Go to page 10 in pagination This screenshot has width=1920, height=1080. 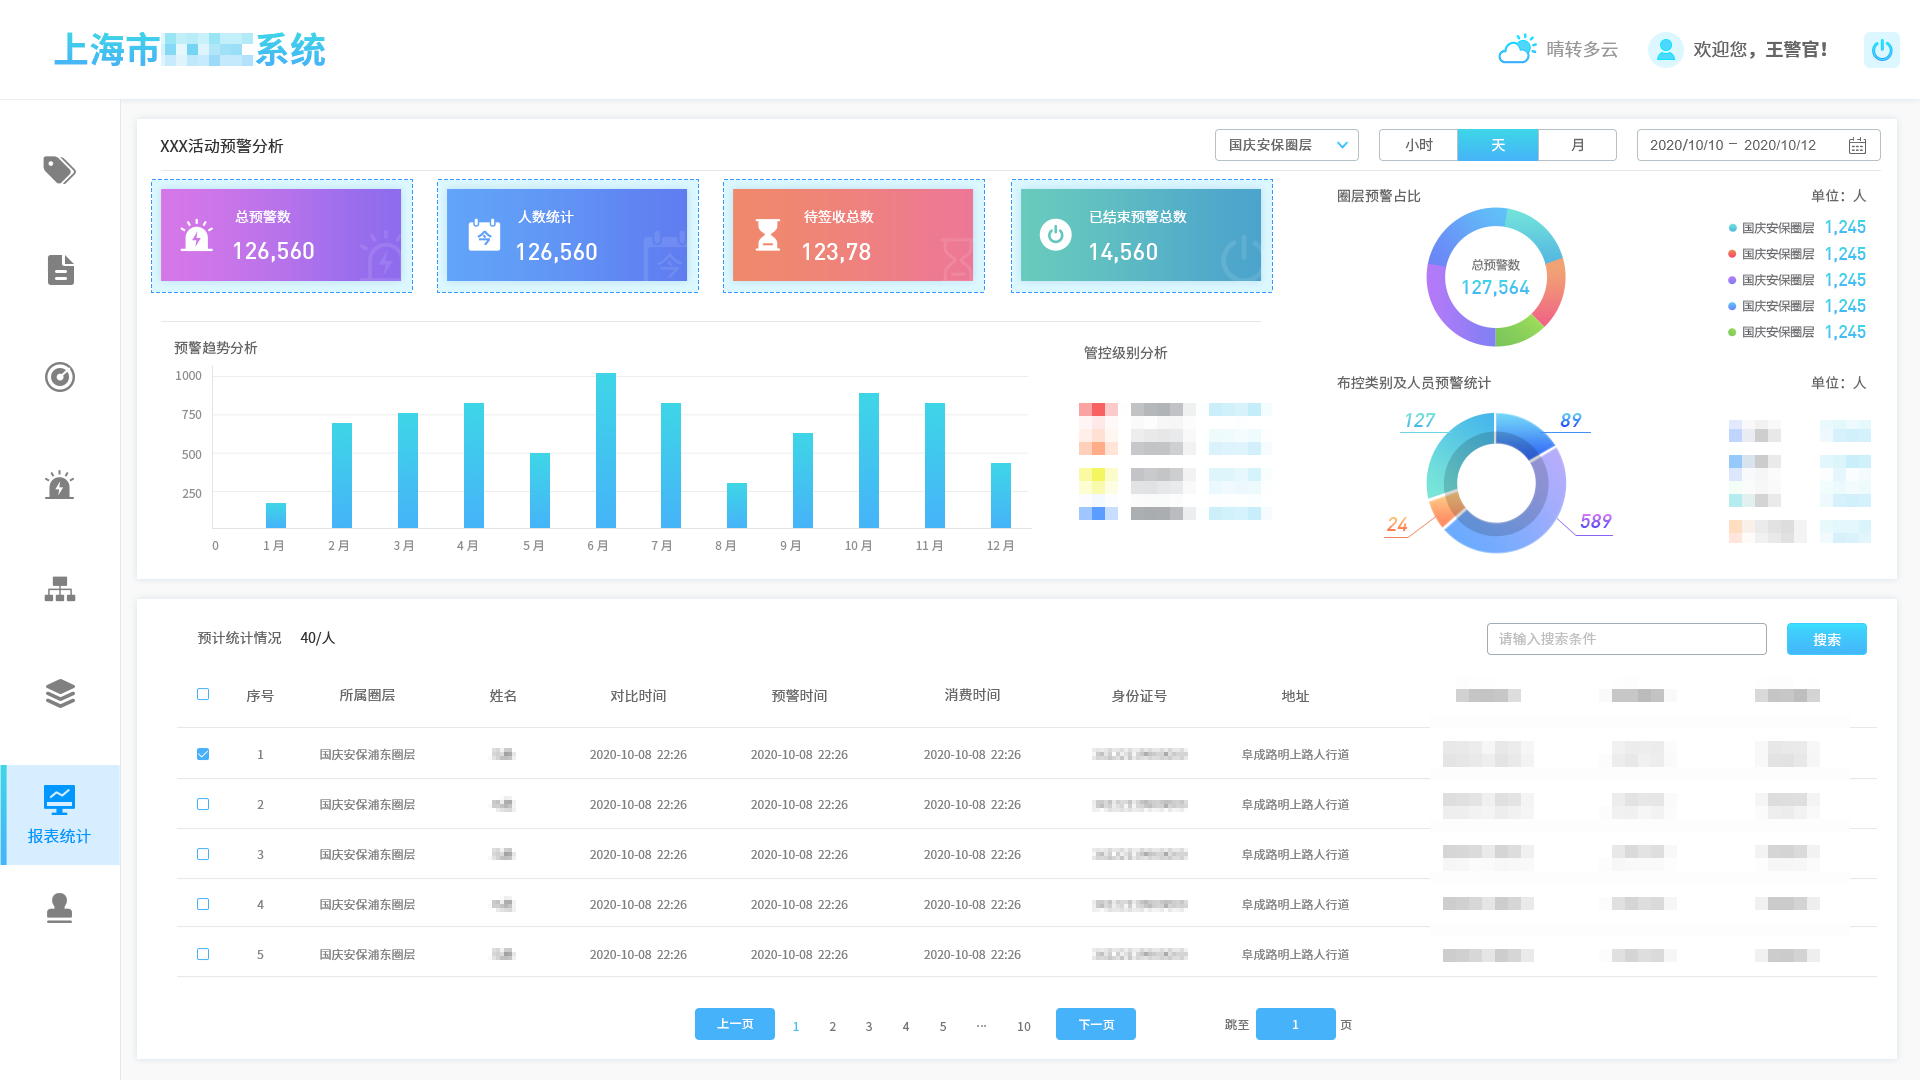pos(1024,1026)
